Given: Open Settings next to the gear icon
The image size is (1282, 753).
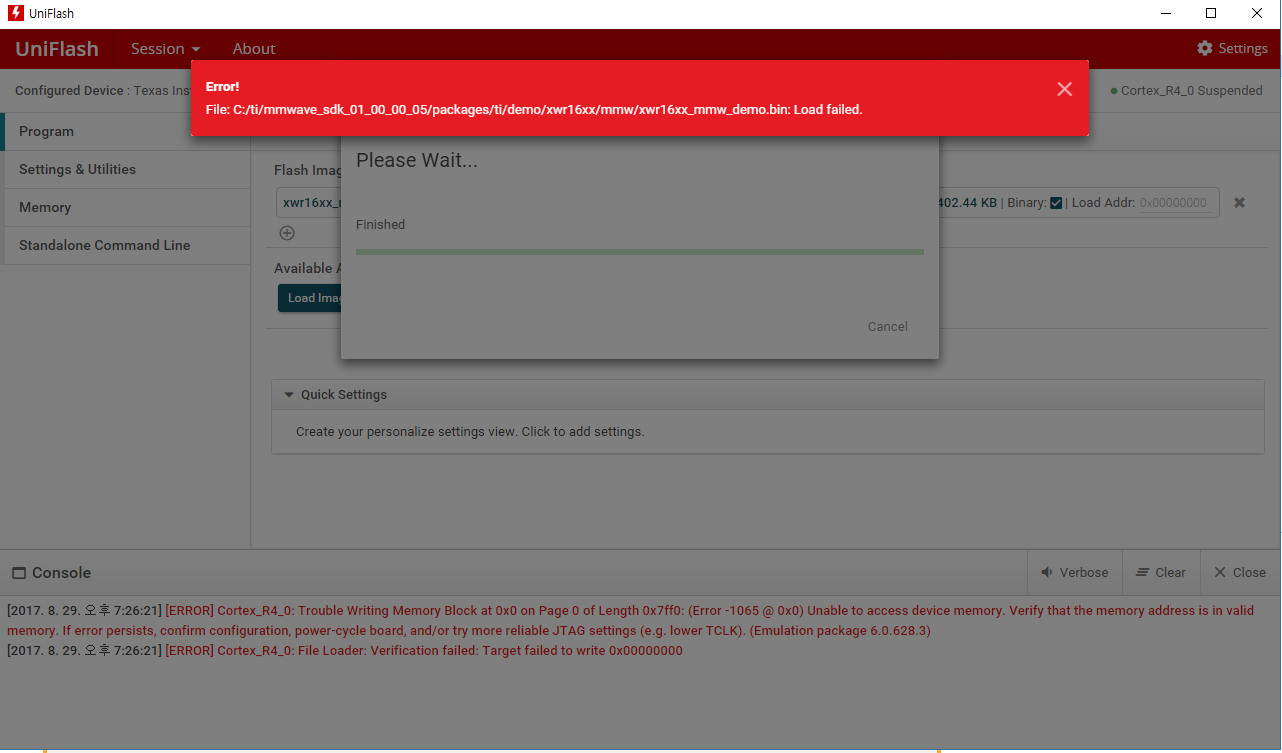Looking at the screenshot, I should click(x=1232, y=48).
